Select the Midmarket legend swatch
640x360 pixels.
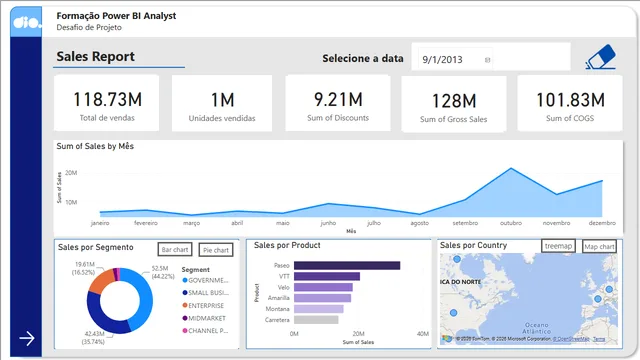pyautogui.click(x=184, y=318)
